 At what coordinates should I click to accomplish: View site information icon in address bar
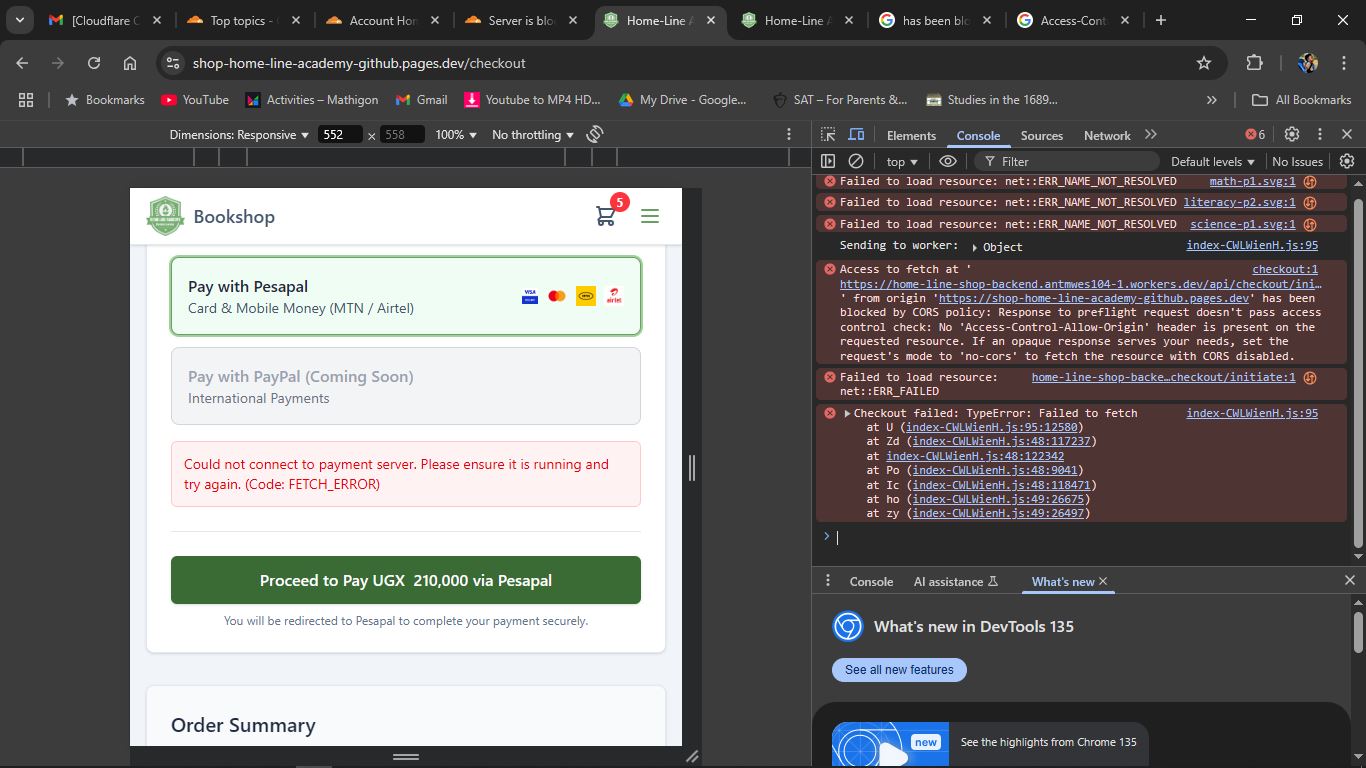pyautogui.click(x=172, y=63)
